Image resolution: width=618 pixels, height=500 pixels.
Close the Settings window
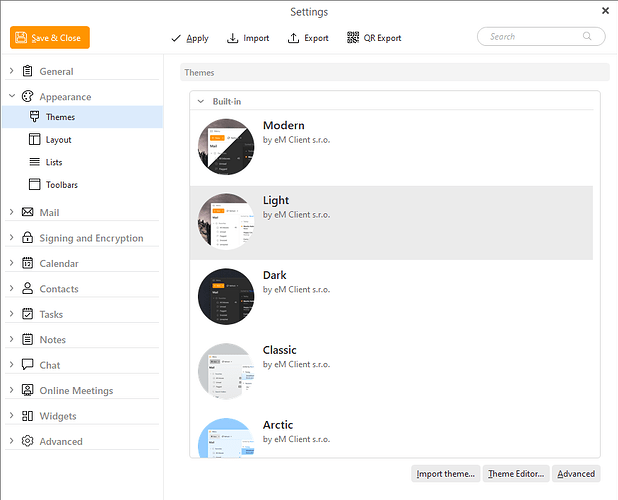click(605, 11)
